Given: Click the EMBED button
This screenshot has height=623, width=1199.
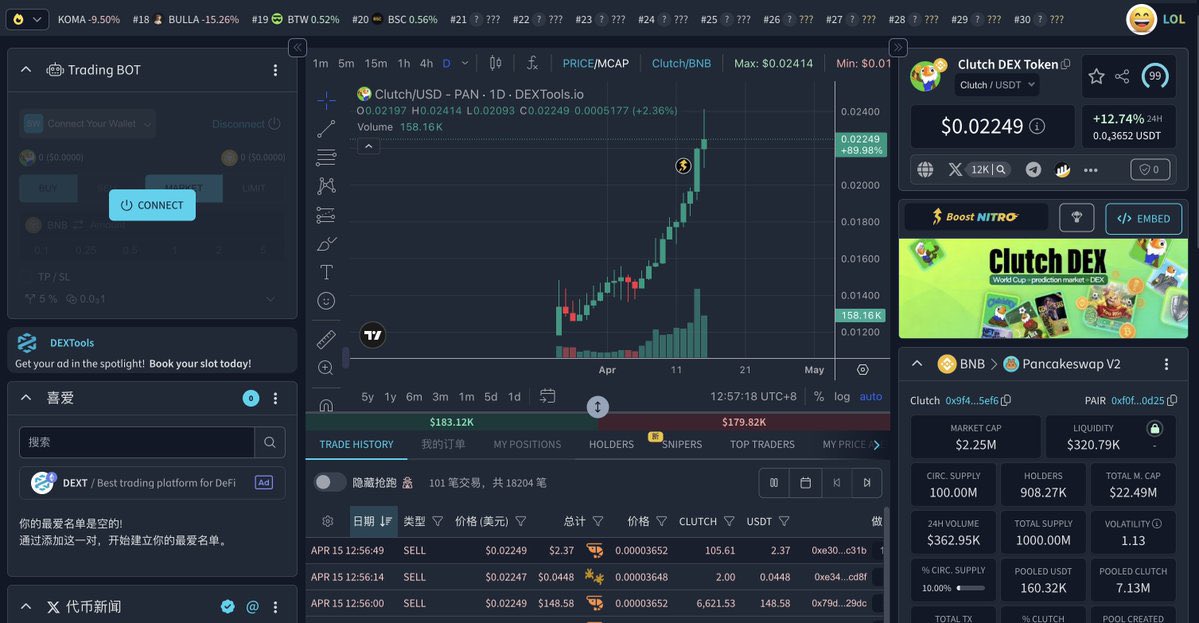Looking at the screenshot, I should (x=1143, y=219).
